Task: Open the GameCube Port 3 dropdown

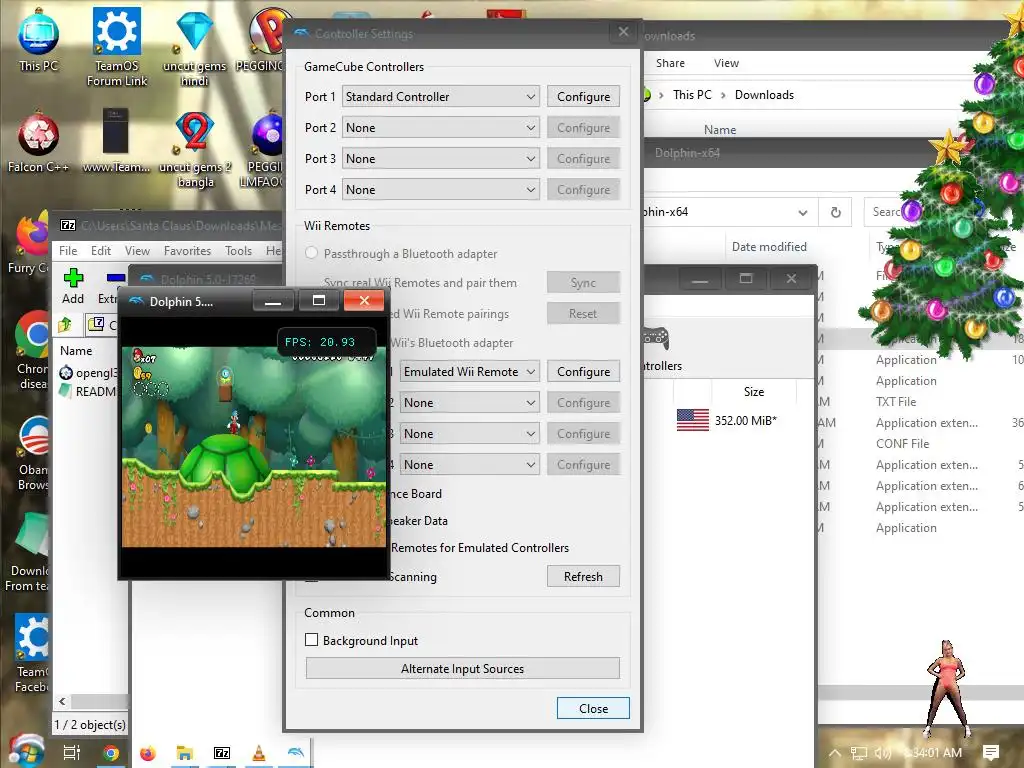Action: click(441, 159)
